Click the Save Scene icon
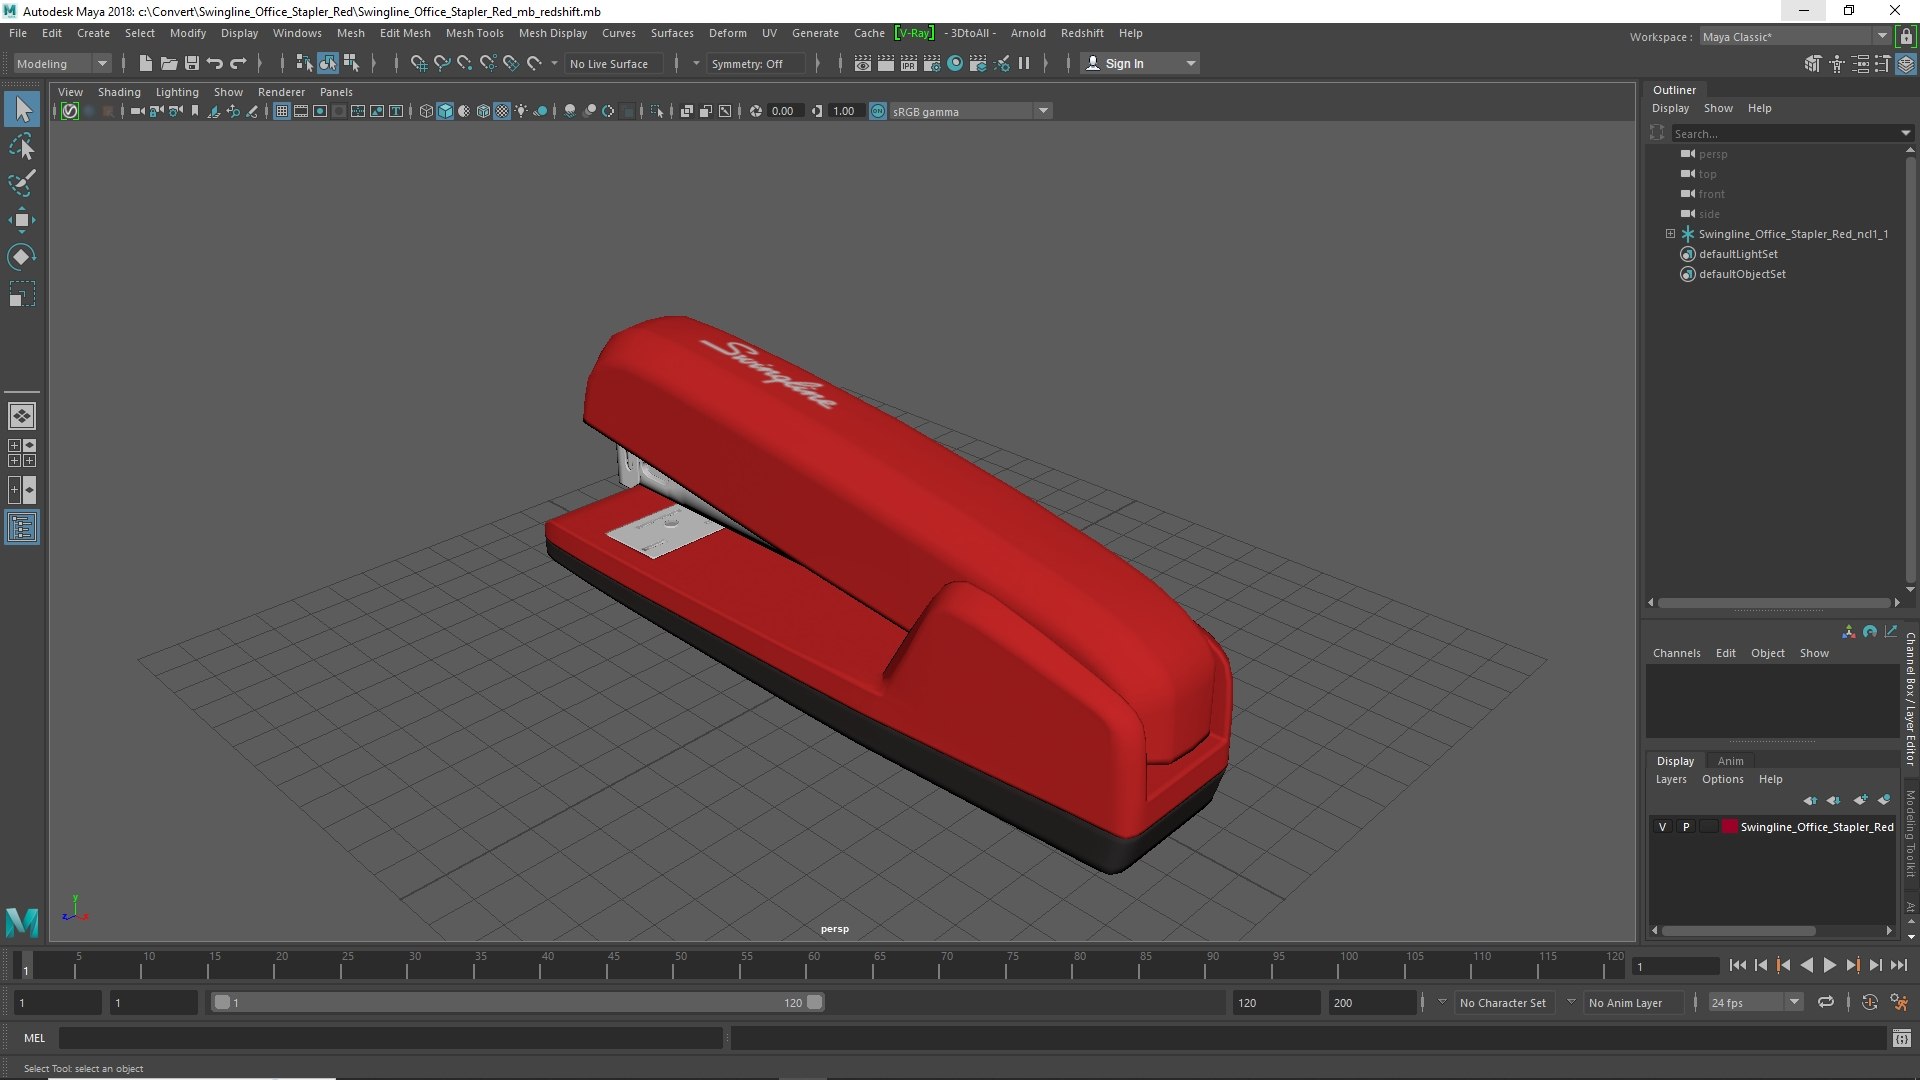The height and width of the screenshot is (1080, 1920). (192, 63)
